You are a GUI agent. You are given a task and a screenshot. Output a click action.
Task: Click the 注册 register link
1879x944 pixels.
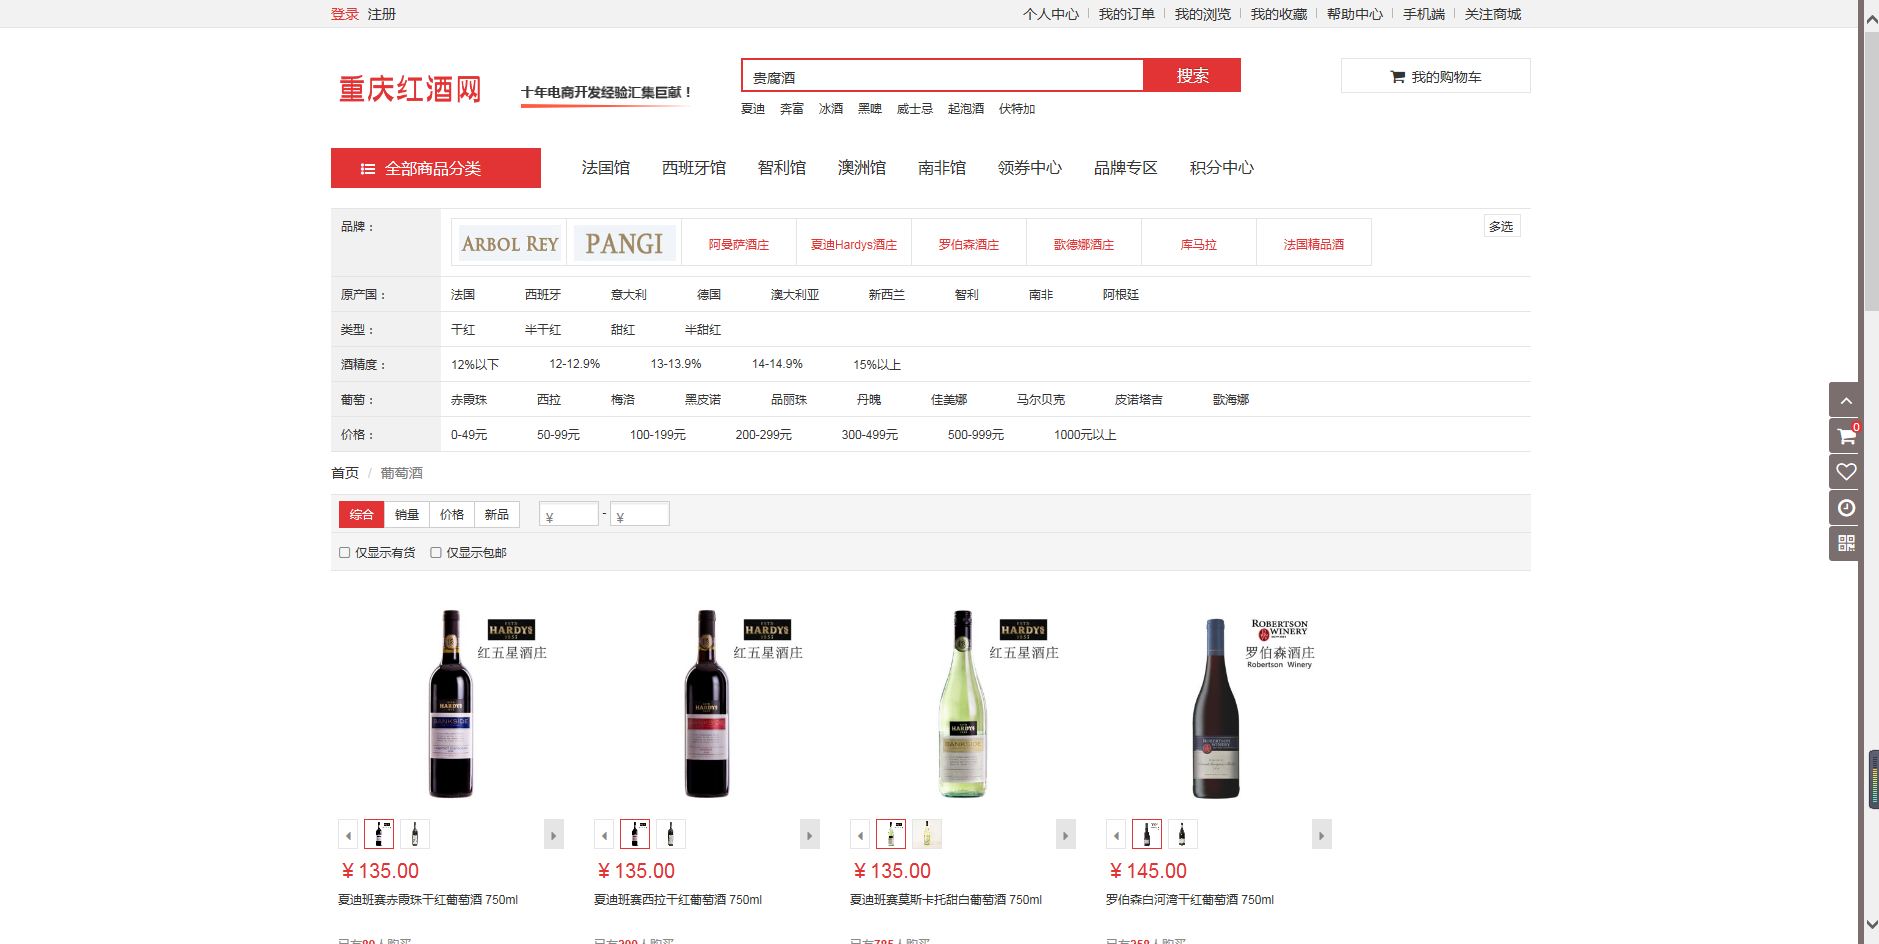tap(382, 14)
